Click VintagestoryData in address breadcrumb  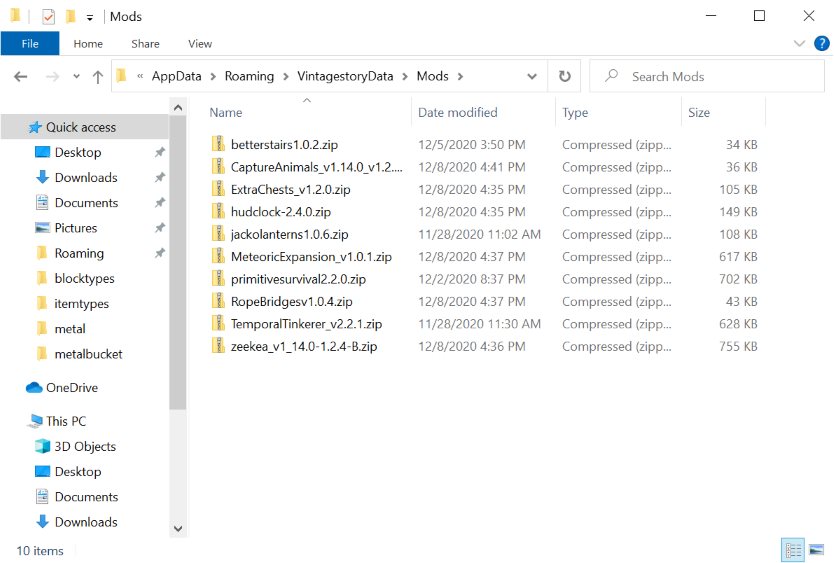pyautogui.click(x=352, y=77)
